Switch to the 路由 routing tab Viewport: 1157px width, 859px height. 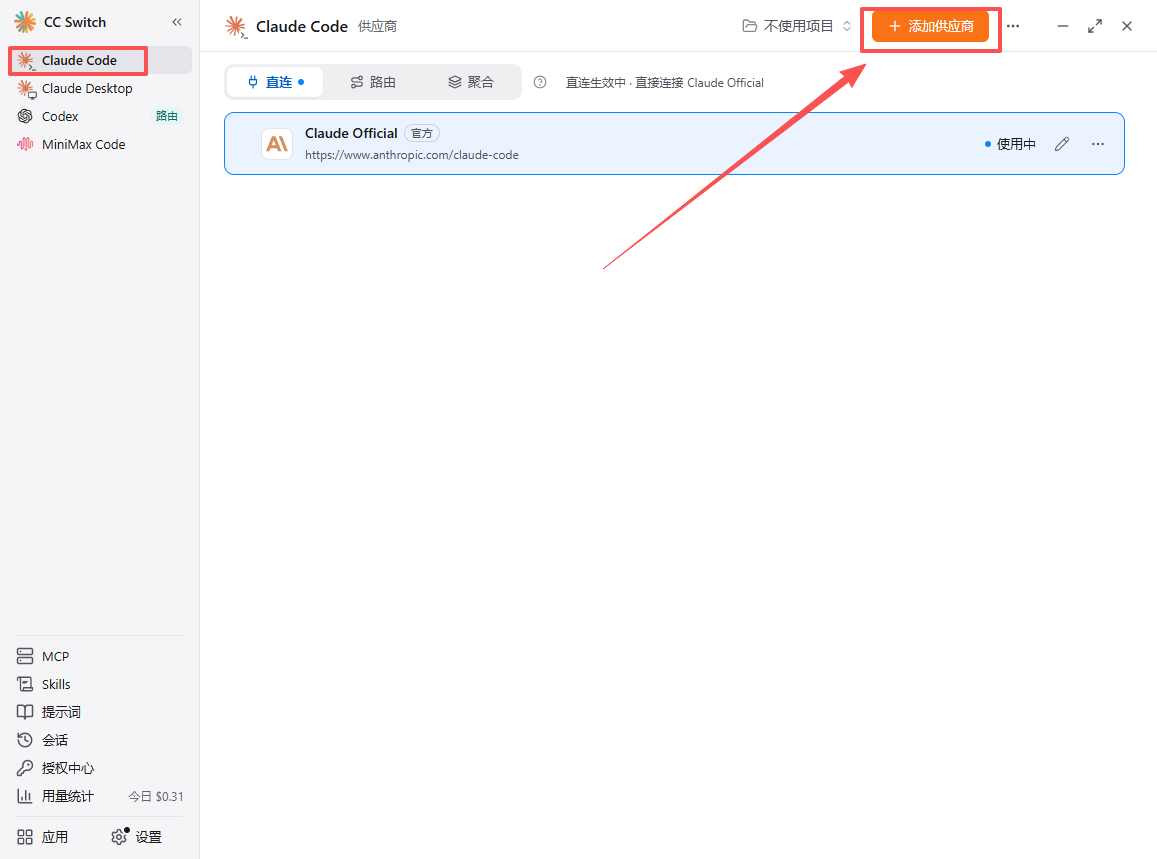tap(373, 82)
